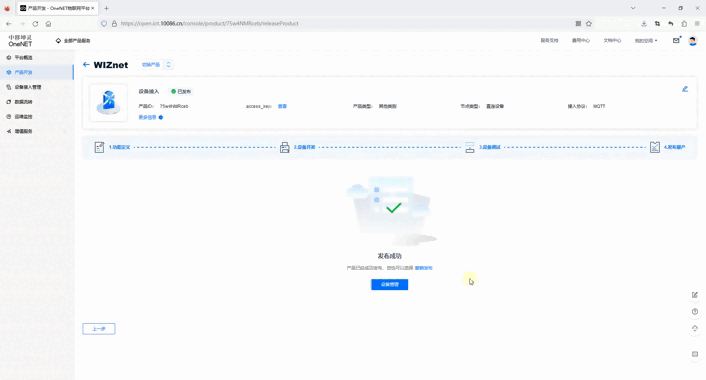The image size is (706, 380).
Task: Click the step 3 debugging icon
Action: click(x=470, y=147)
